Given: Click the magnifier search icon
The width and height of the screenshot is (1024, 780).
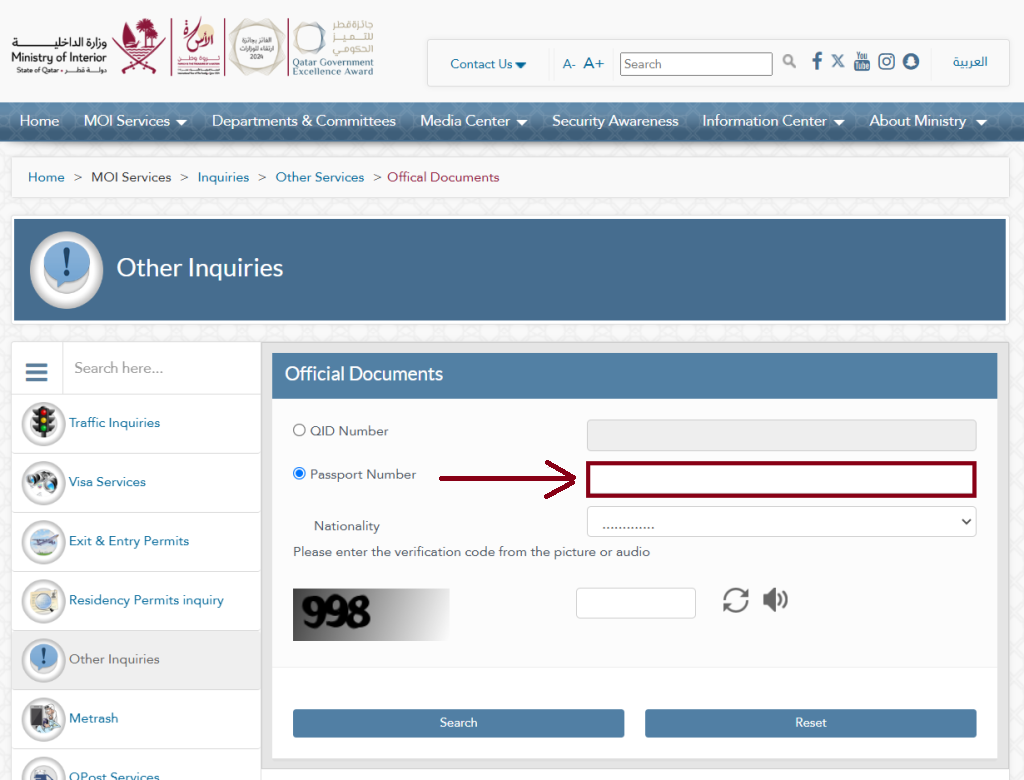Looking at the screenshot, I should [x=789, y=62].
